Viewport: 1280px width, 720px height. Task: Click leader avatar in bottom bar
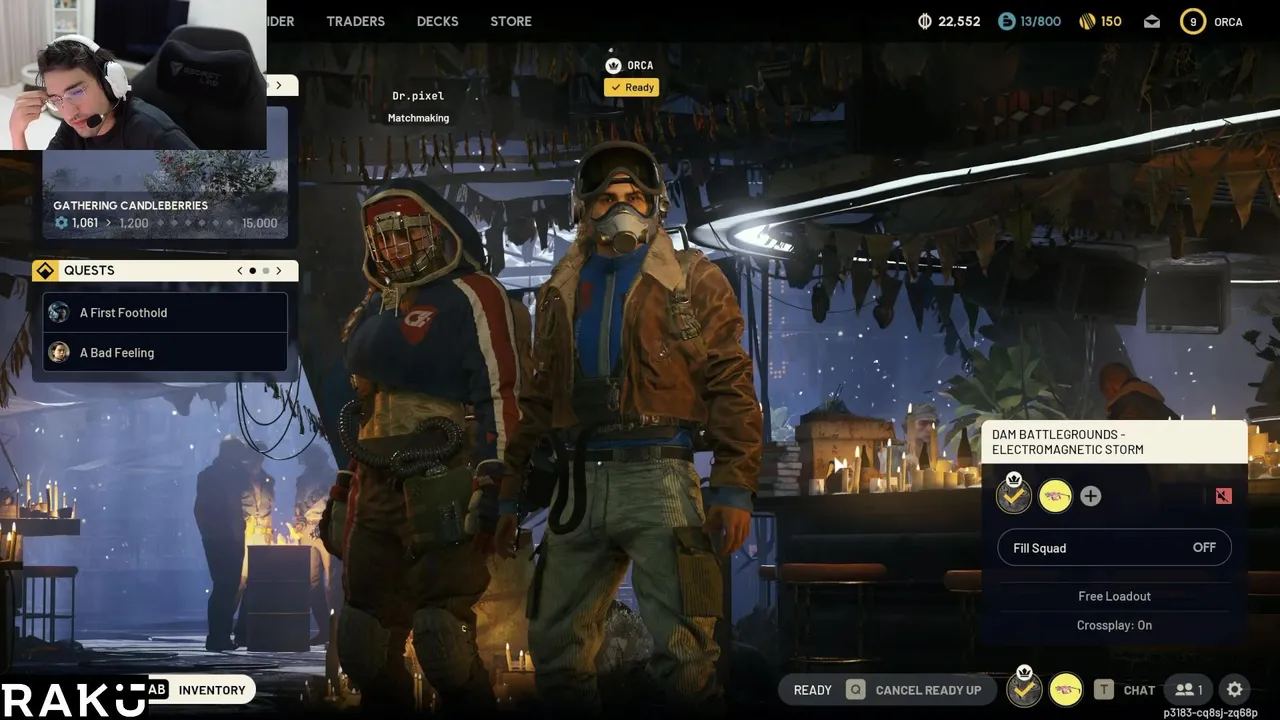point(1024,689)
